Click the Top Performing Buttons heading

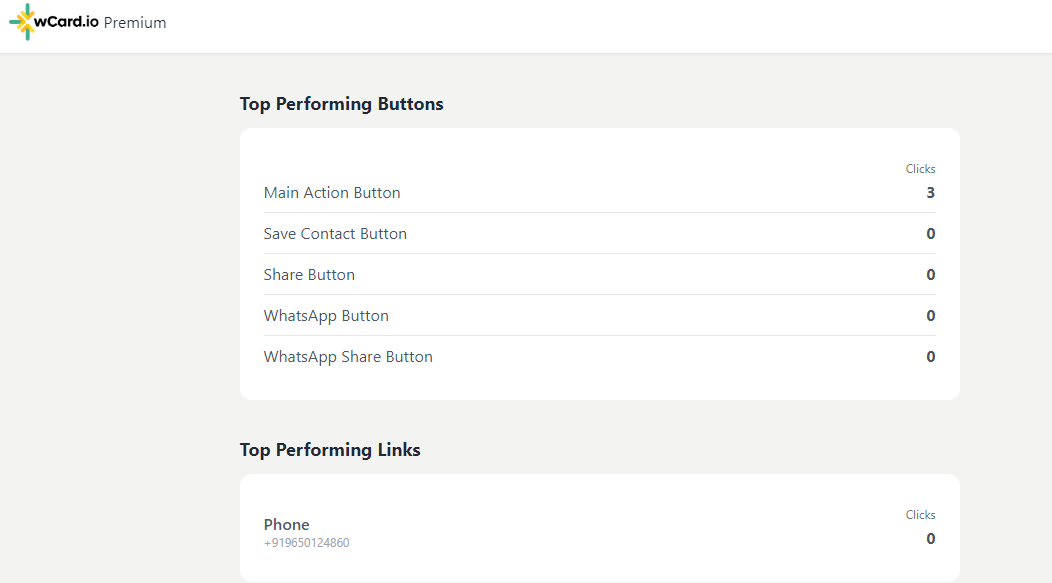[341, 104]
